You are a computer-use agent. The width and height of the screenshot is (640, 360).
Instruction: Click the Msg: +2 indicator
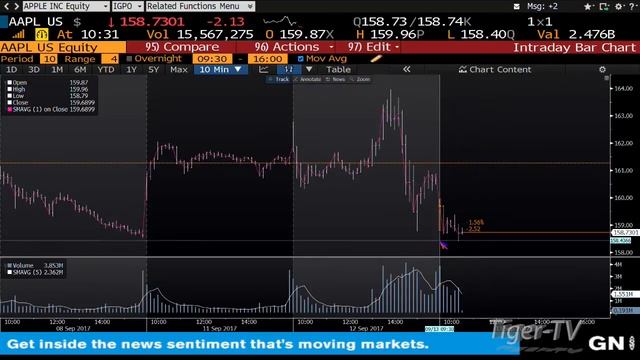[542, 7]
